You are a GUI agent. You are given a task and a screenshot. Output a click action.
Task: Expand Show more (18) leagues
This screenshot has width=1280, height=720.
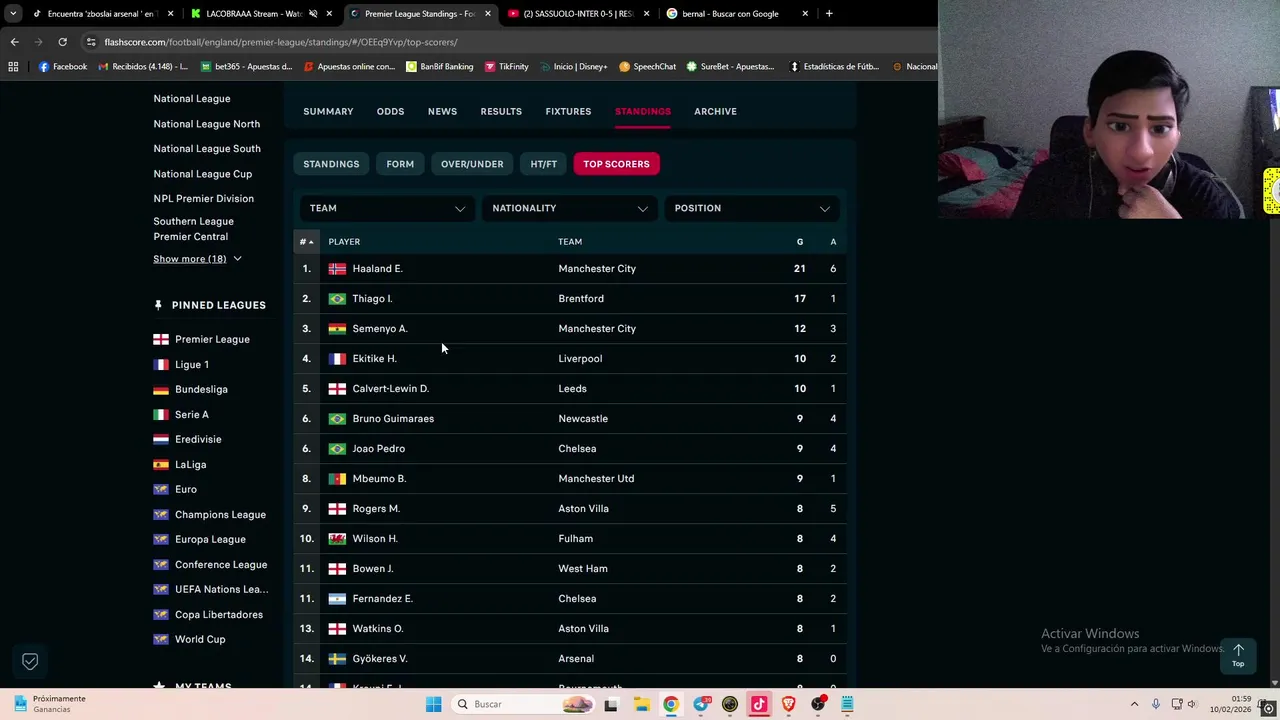(x=197, y=259)
